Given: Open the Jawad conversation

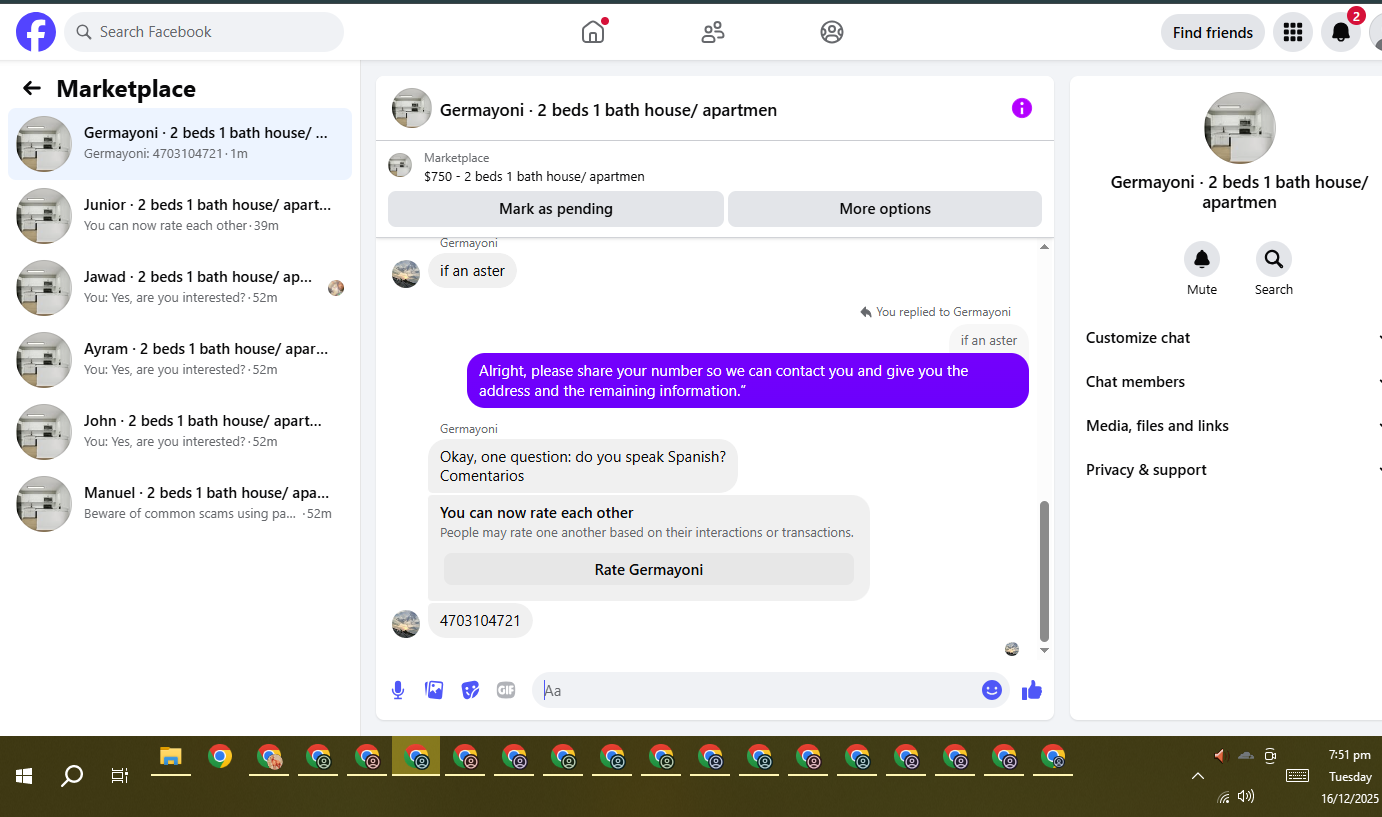Looking at the screenshot, I should coord(180,288).
